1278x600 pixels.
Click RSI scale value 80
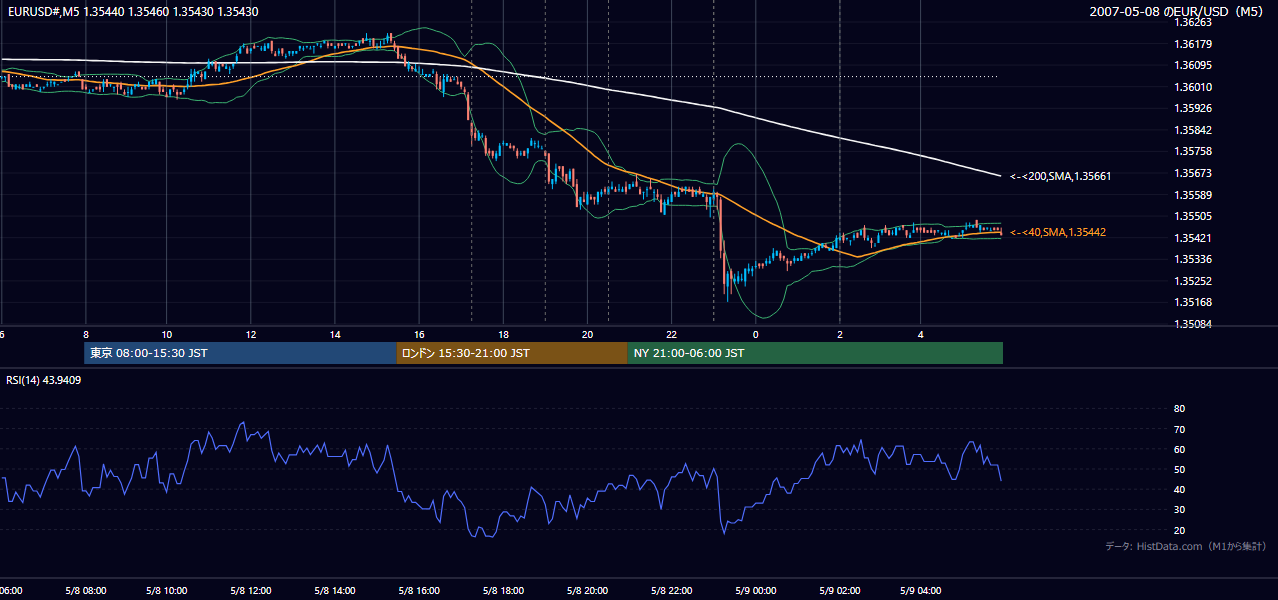pos(1179,409)
